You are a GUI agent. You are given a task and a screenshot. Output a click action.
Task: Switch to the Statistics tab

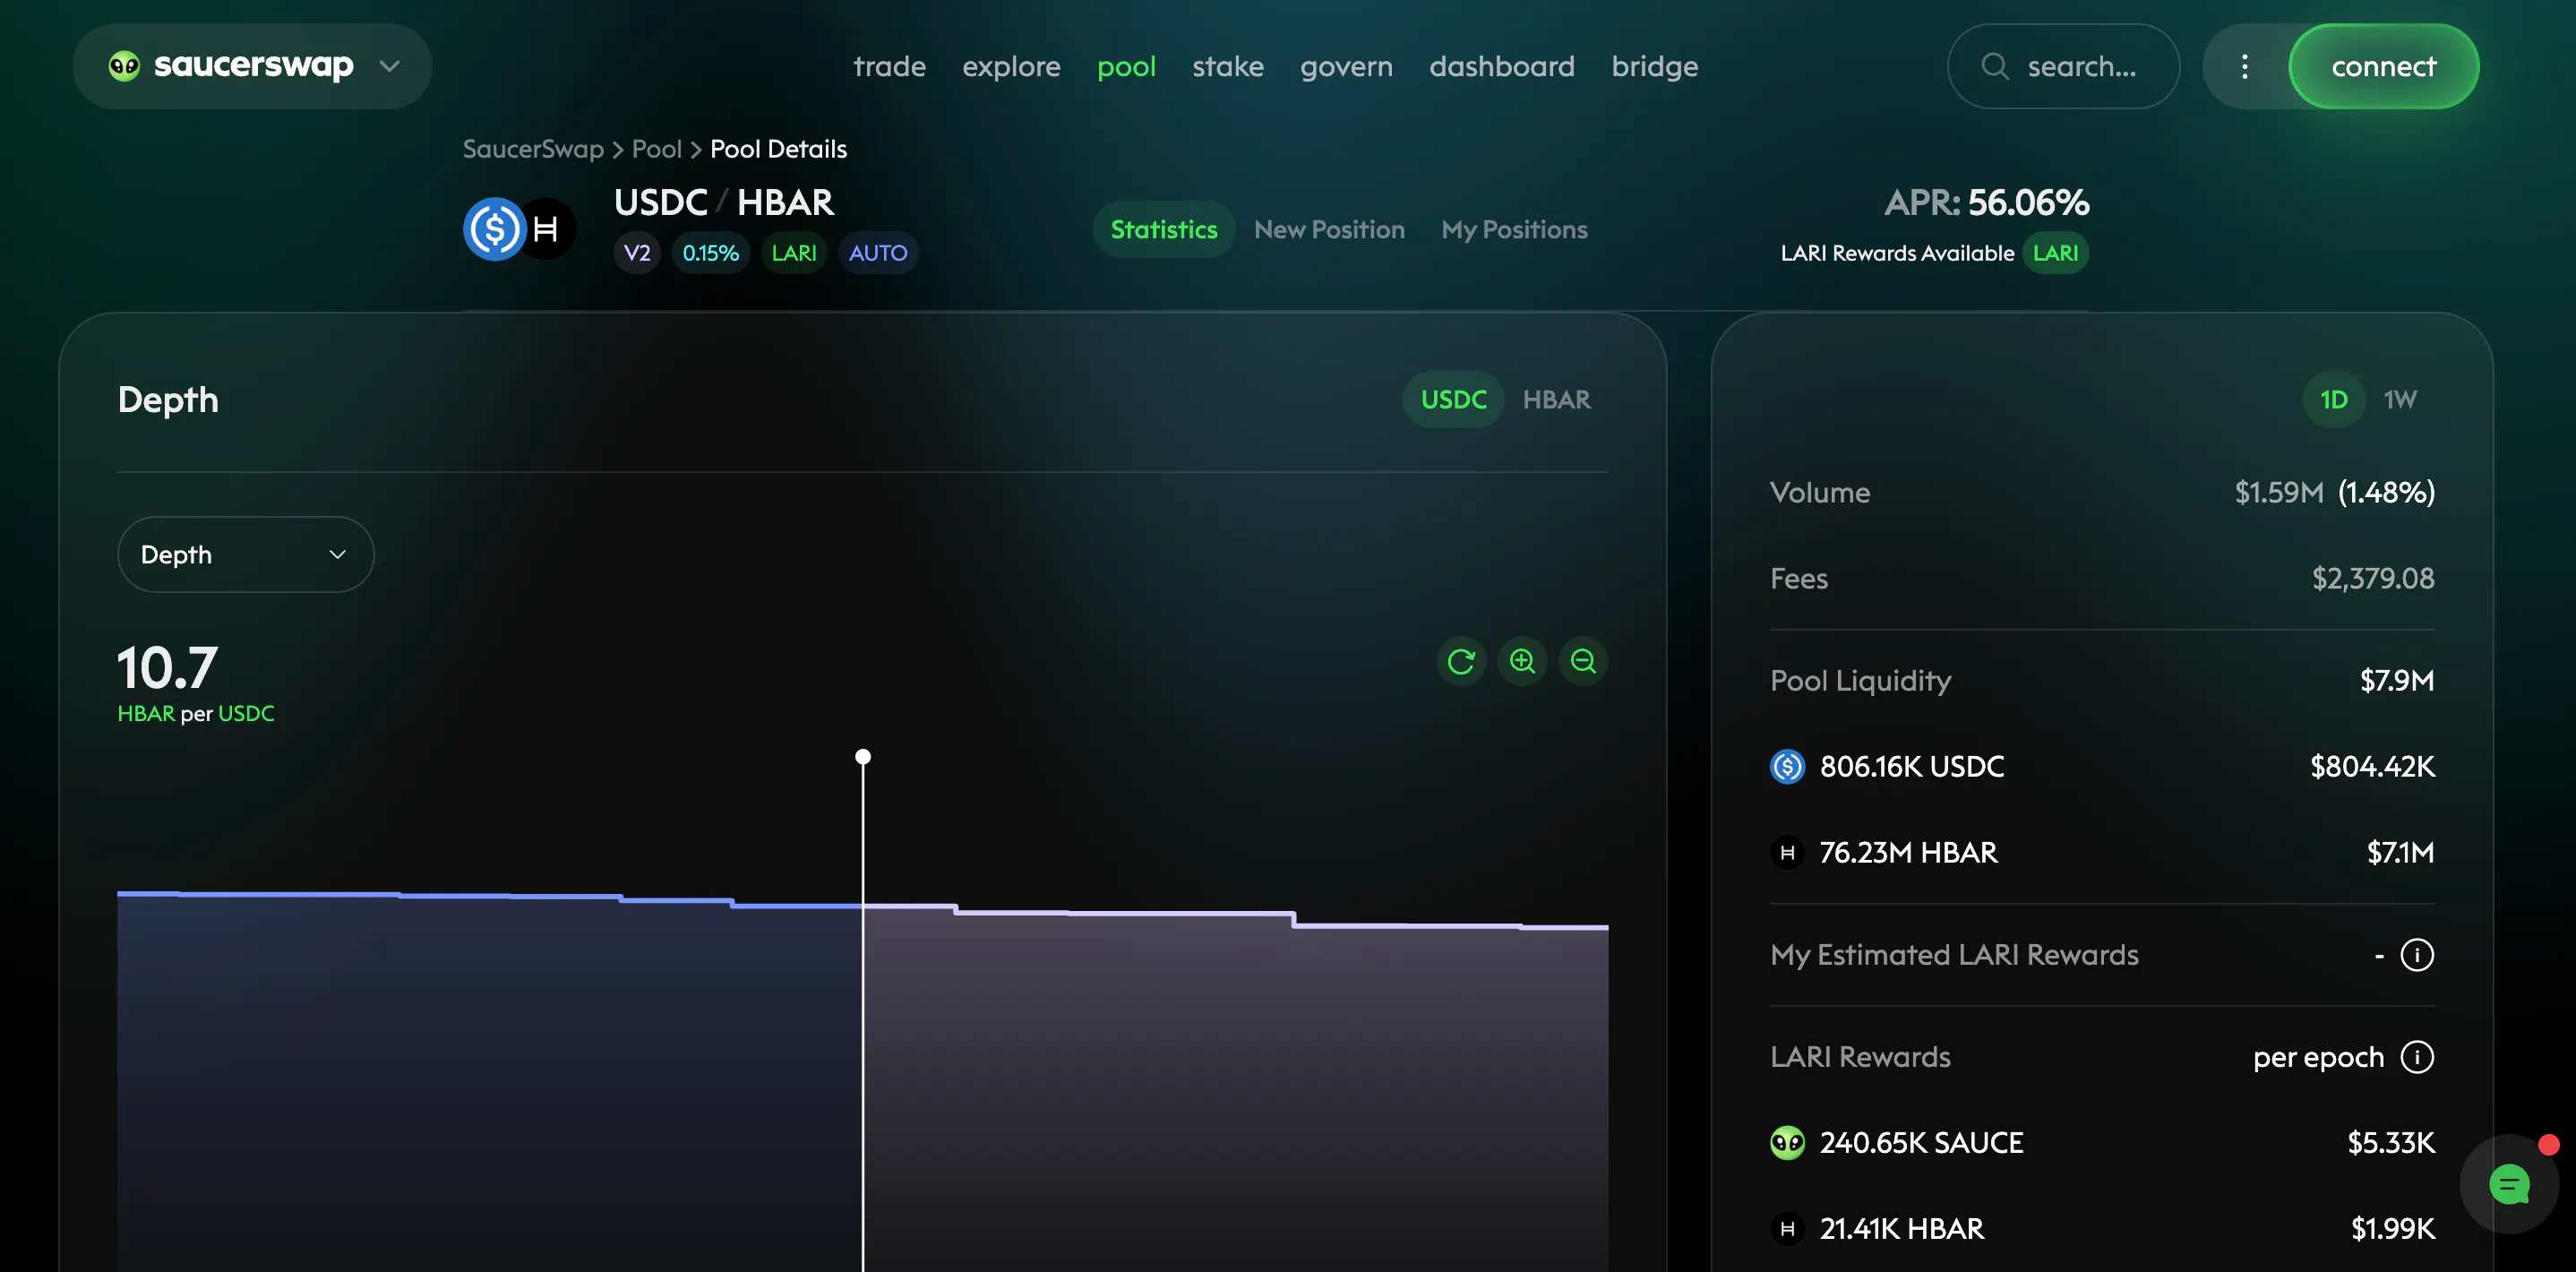(1164, 230)
